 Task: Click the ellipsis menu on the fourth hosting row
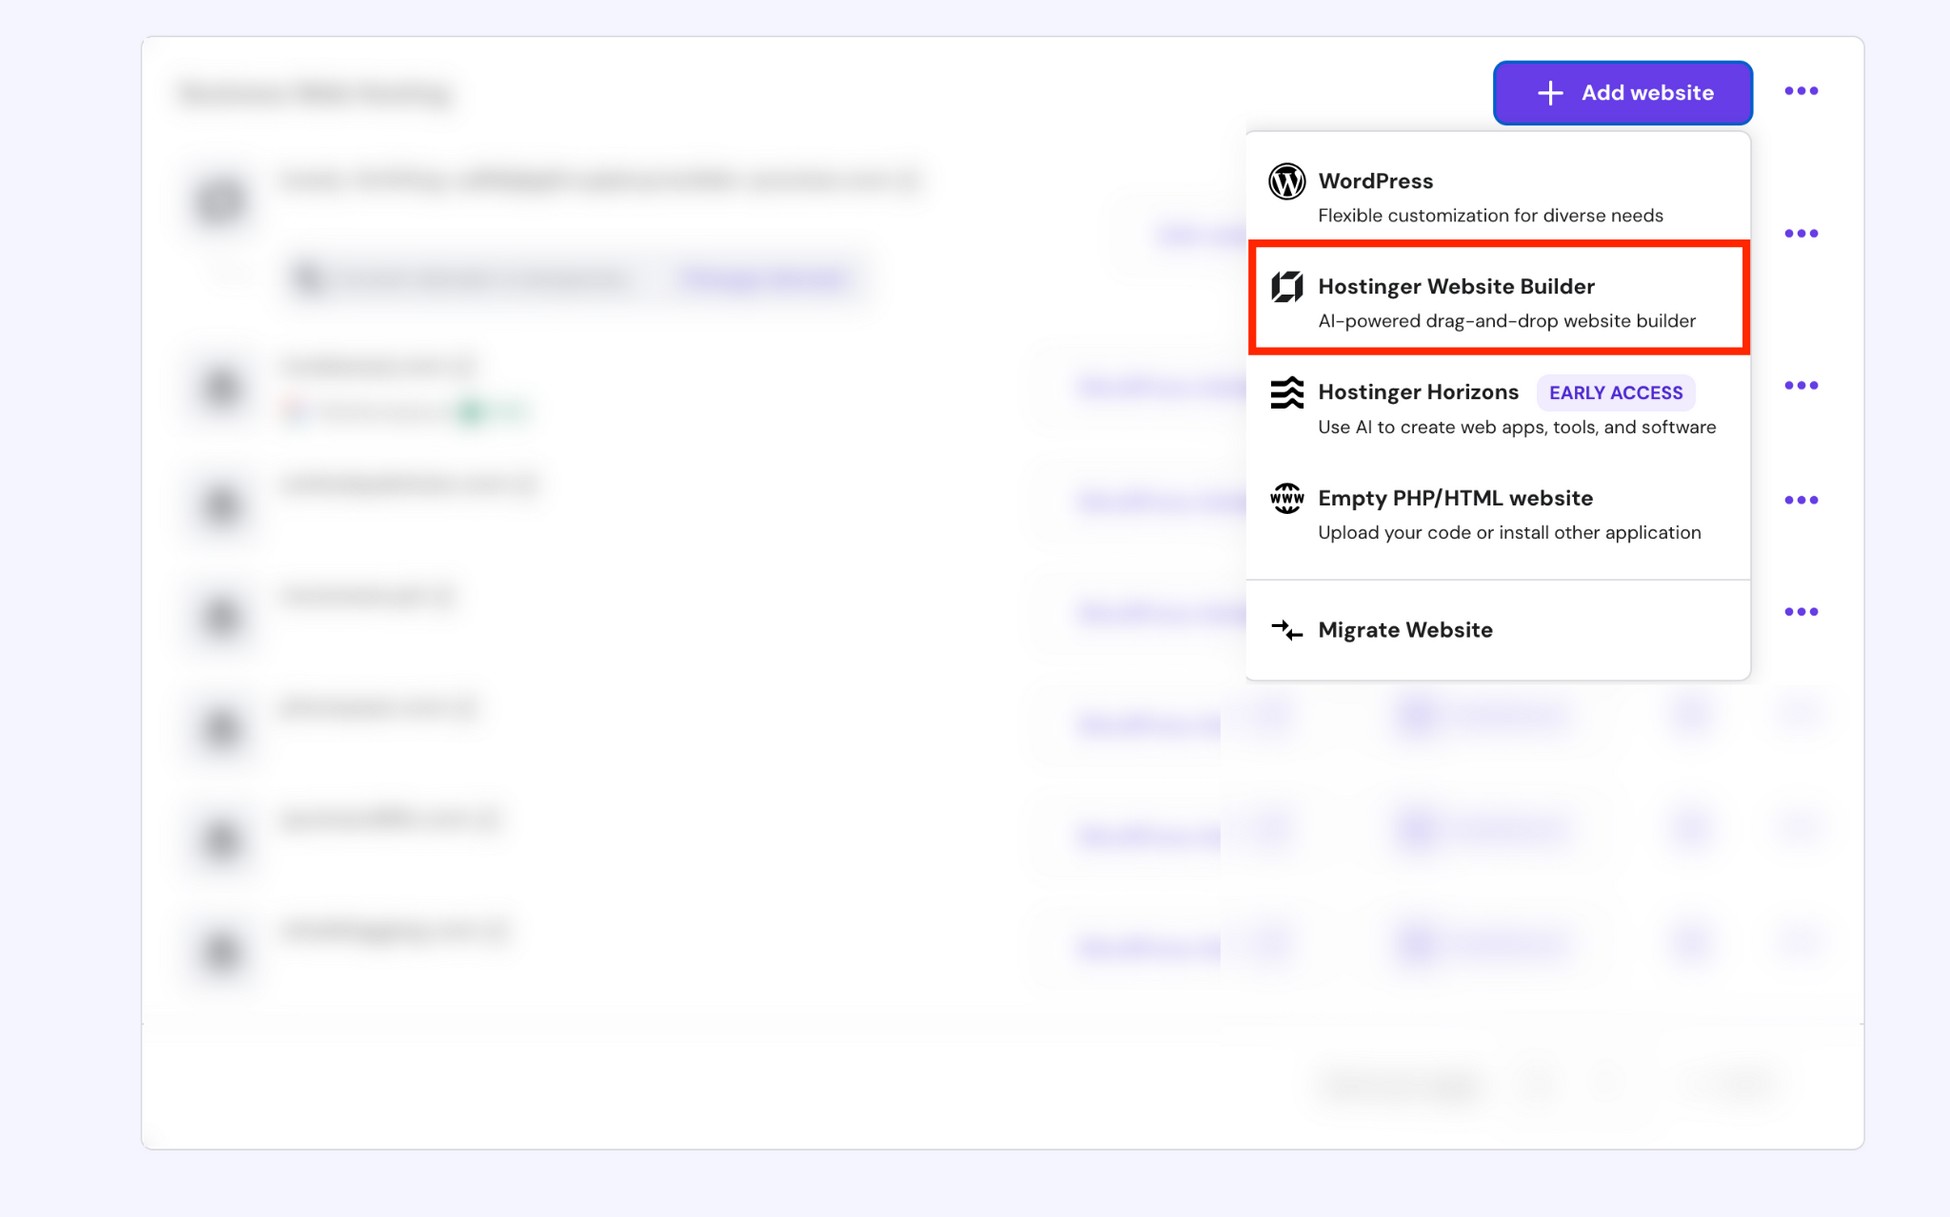point(1801,500)
